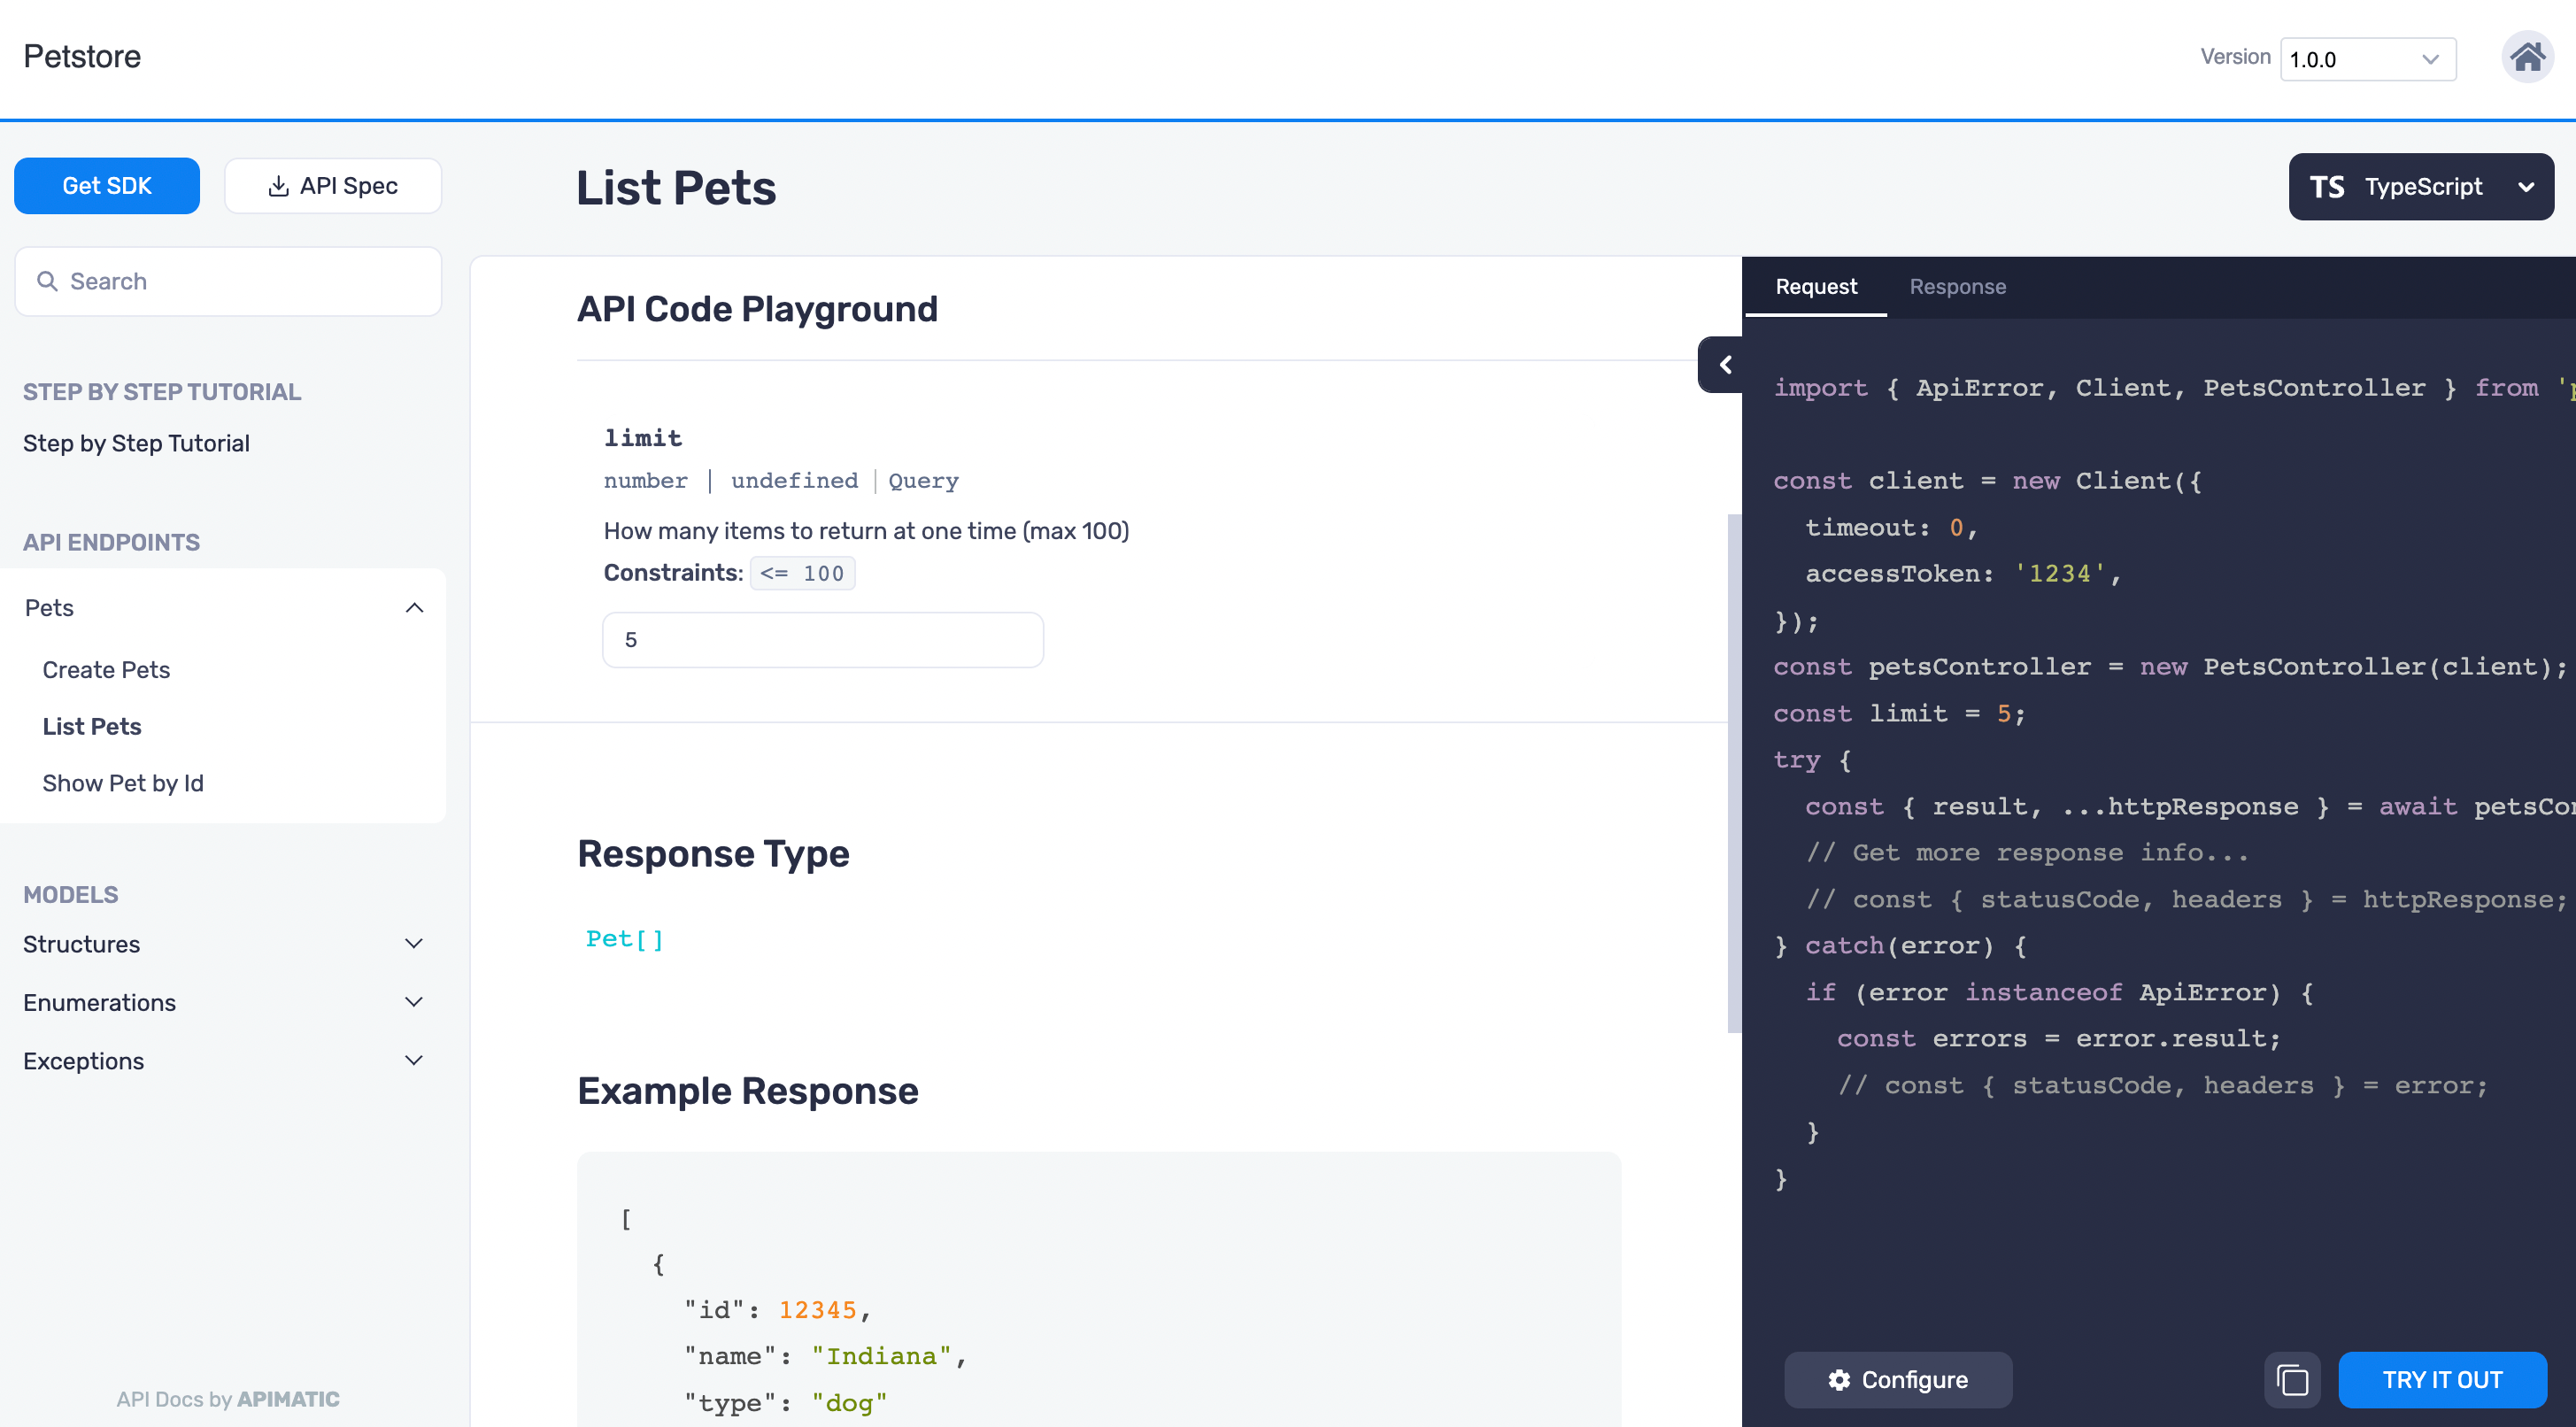Click the API Spec download icon
The width and height of the screenshot is (2576, 1427).
[279, 186]
